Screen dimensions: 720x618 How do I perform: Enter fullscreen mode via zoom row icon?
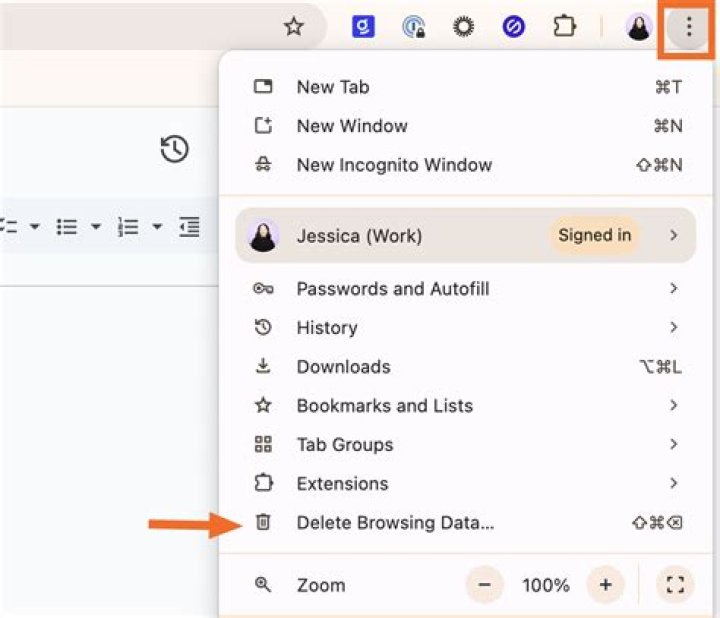(675, 585)
